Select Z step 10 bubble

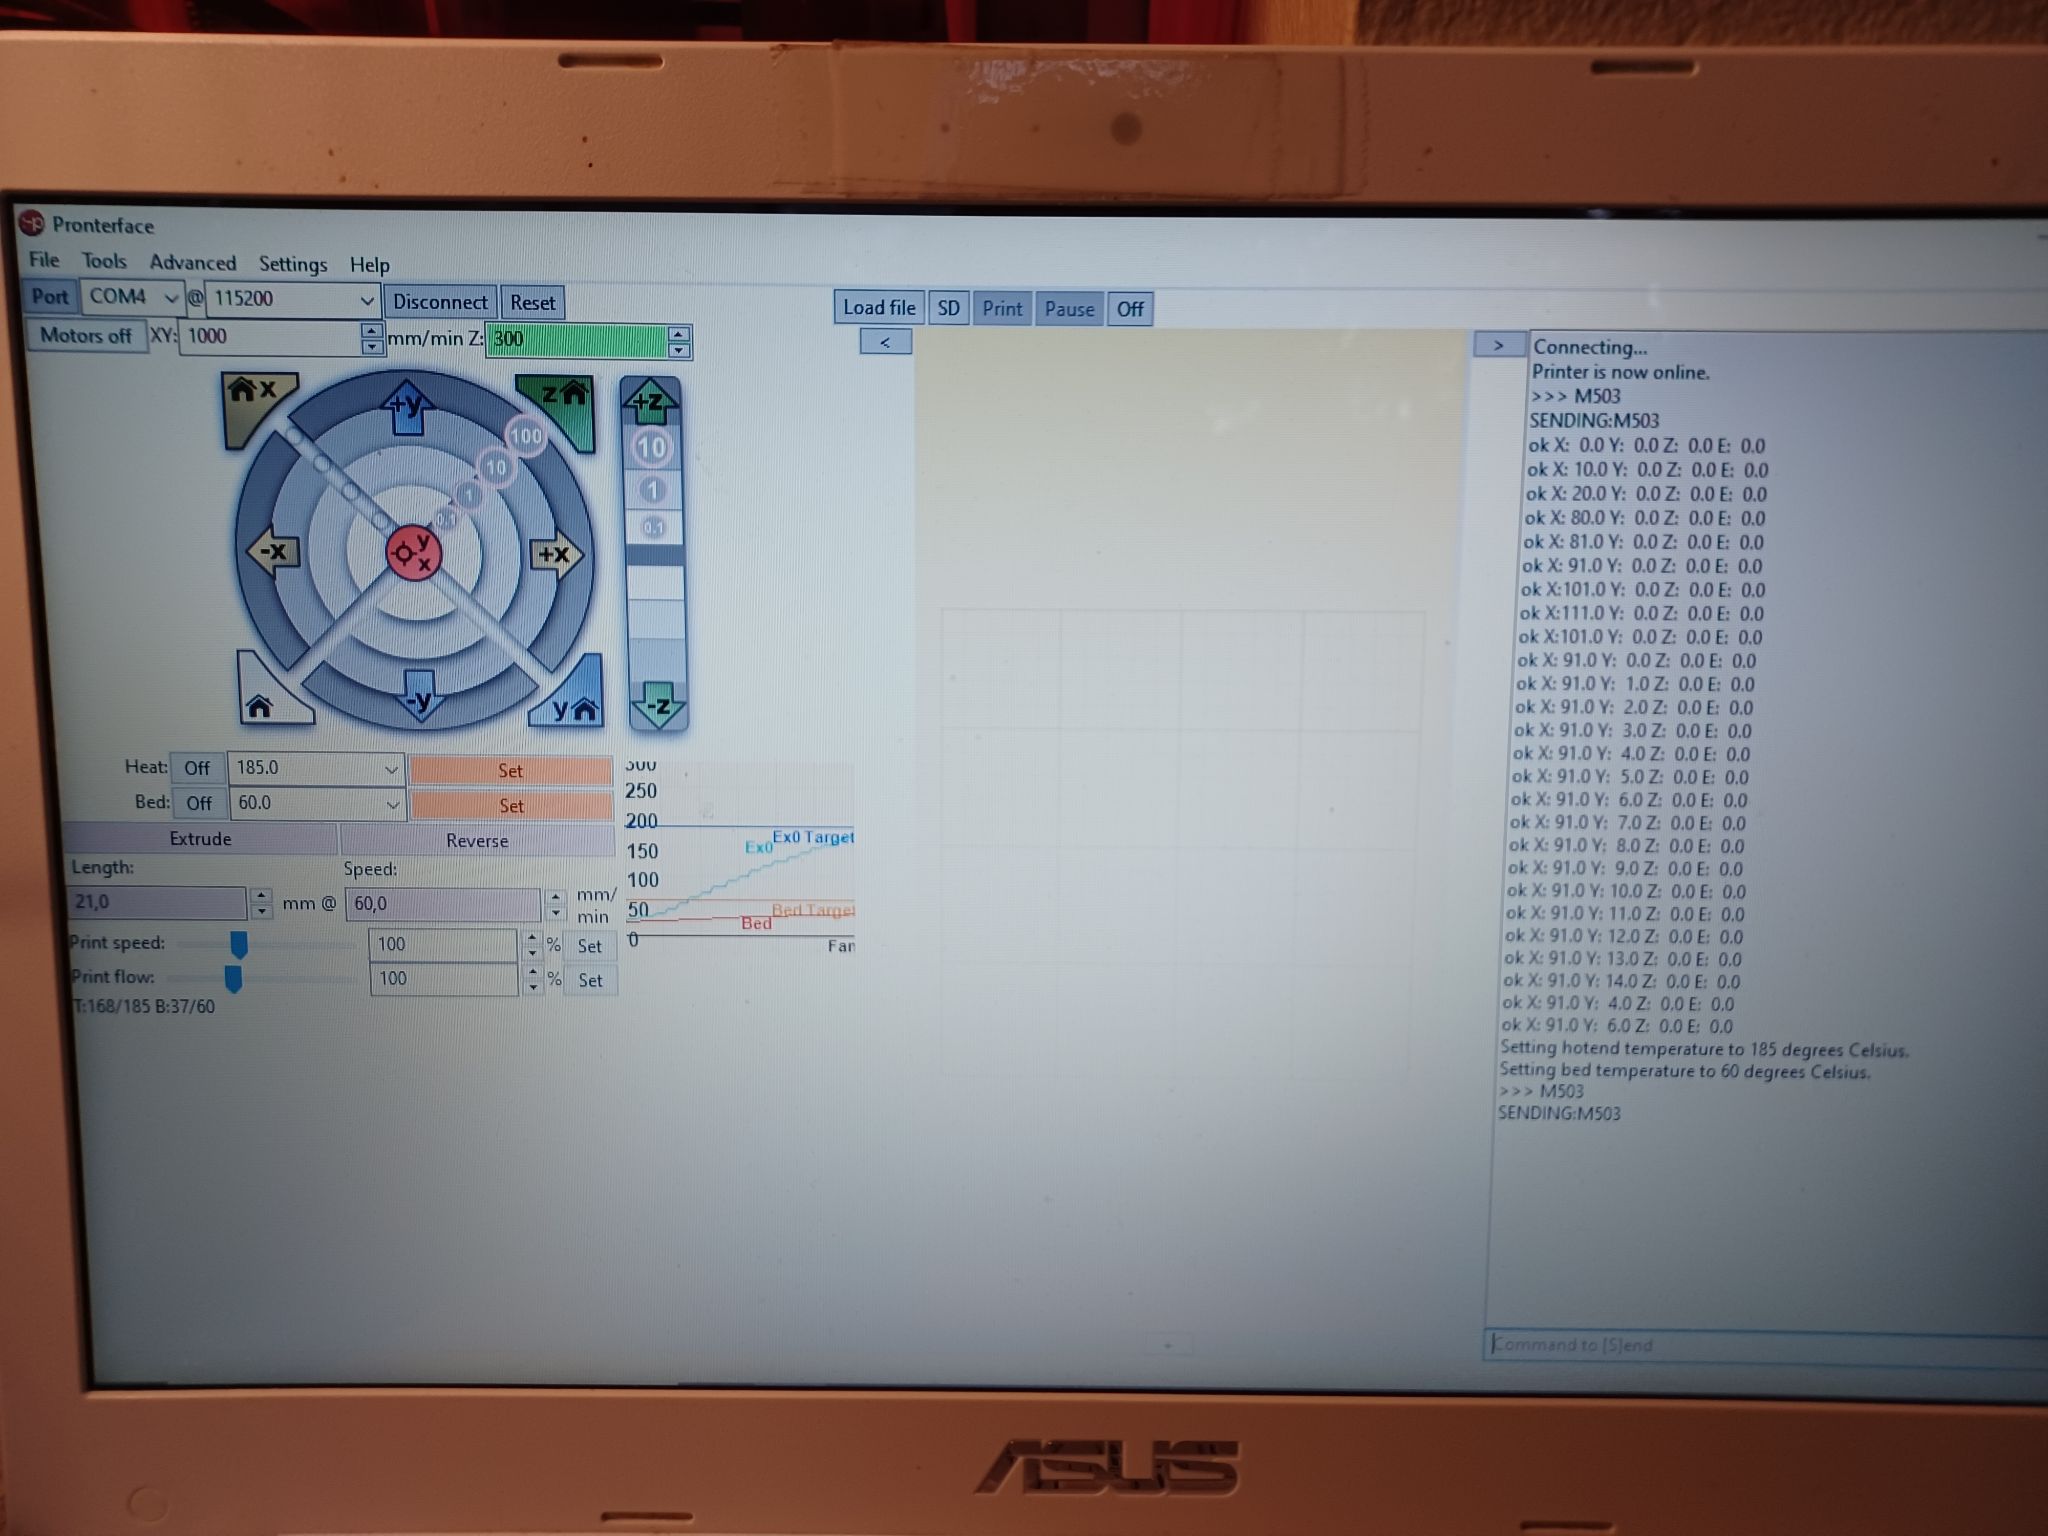pos(651,448)
